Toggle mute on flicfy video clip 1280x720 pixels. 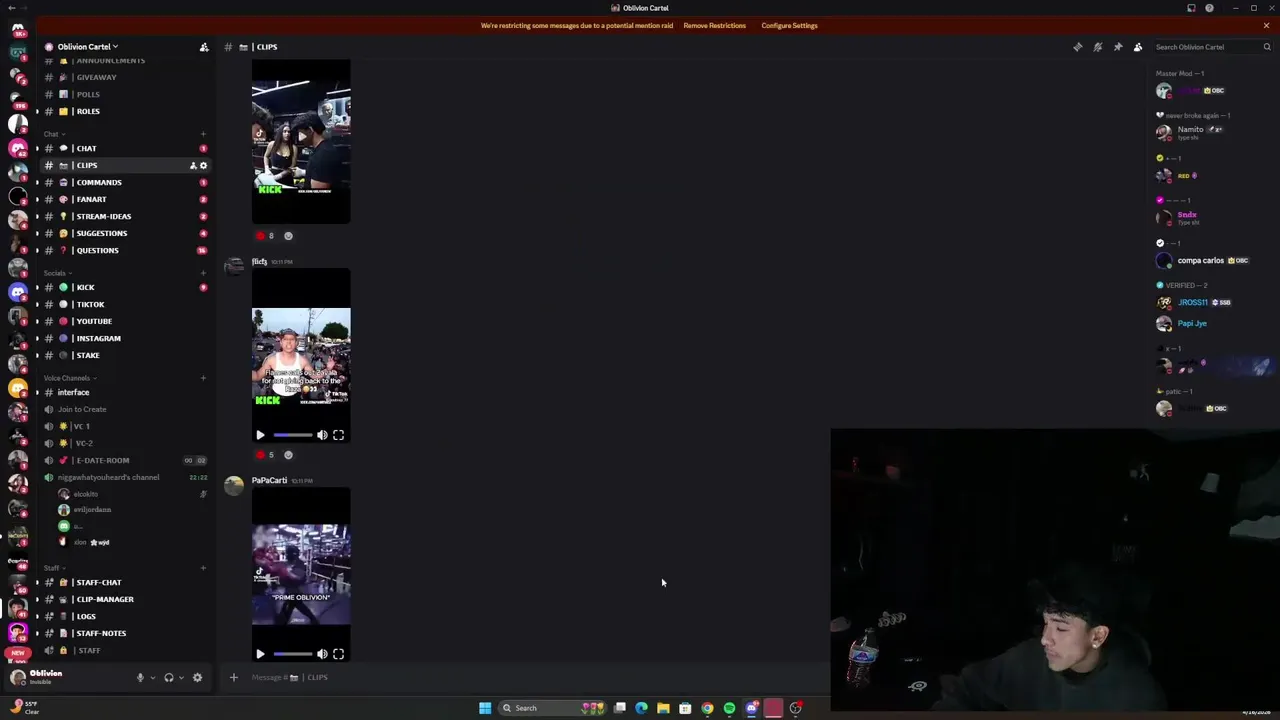(x=322, y=435)
